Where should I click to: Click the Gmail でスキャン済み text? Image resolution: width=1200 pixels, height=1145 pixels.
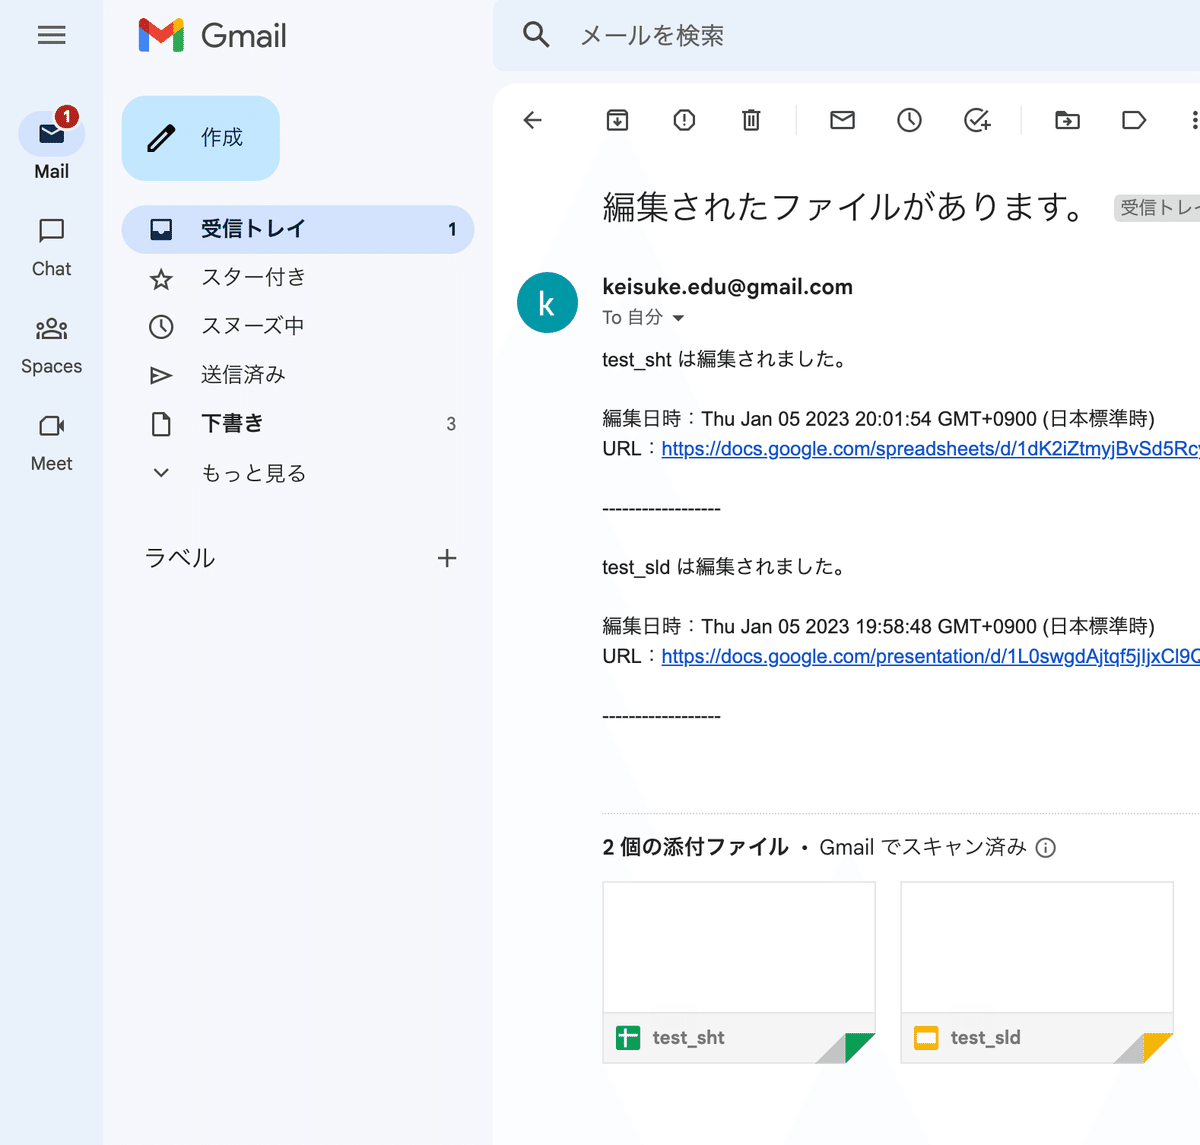923,847
